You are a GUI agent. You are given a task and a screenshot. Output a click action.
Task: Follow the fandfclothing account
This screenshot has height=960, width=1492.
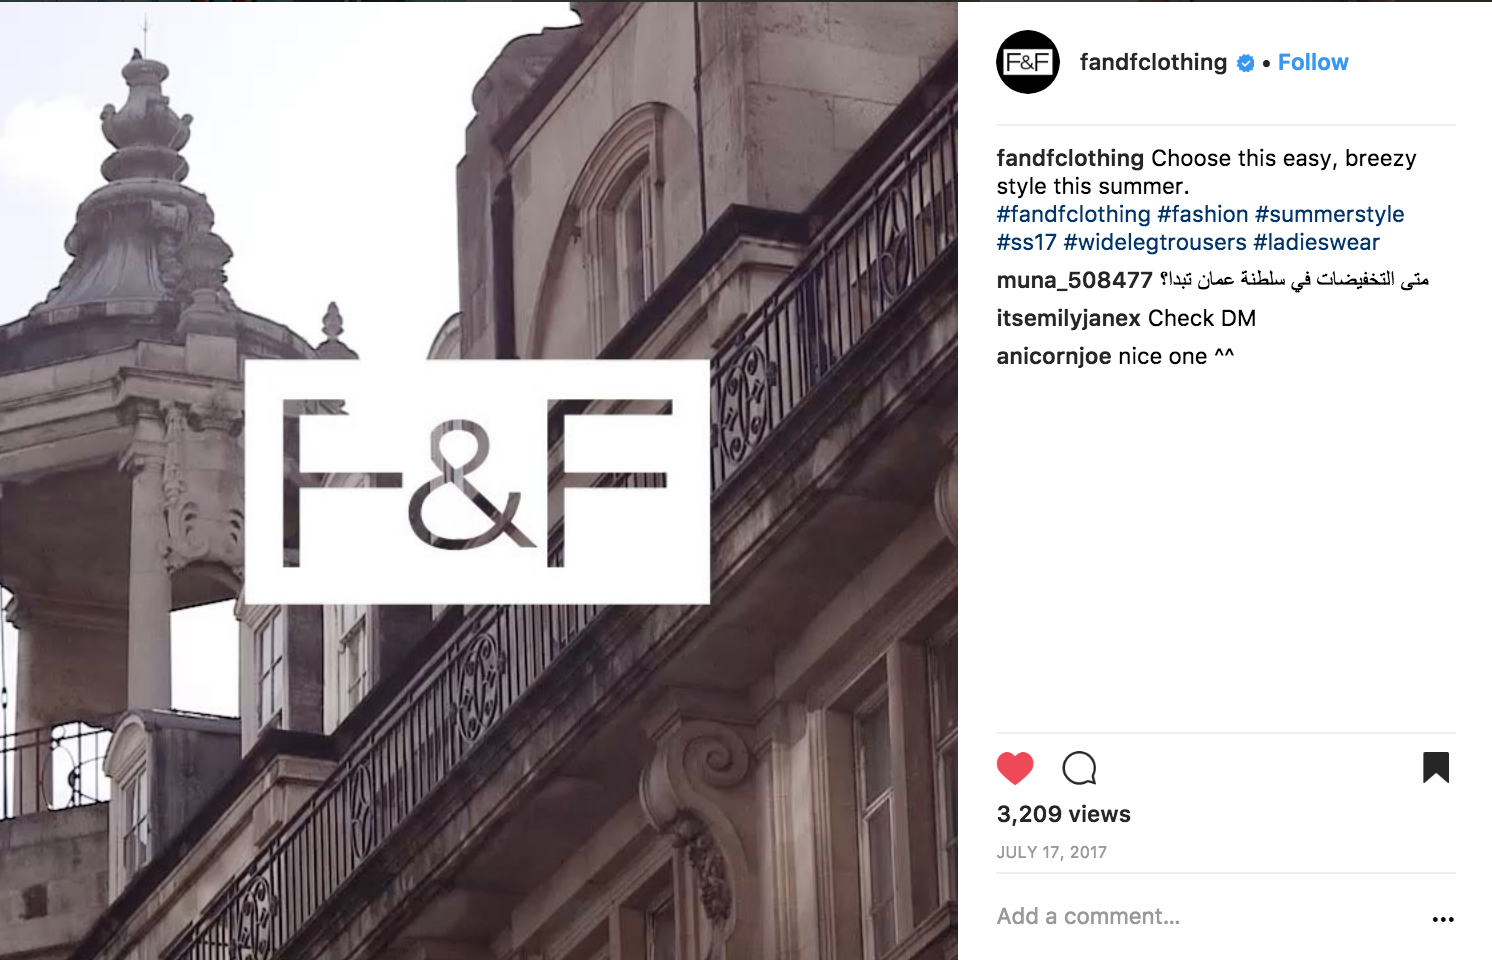1313,62
